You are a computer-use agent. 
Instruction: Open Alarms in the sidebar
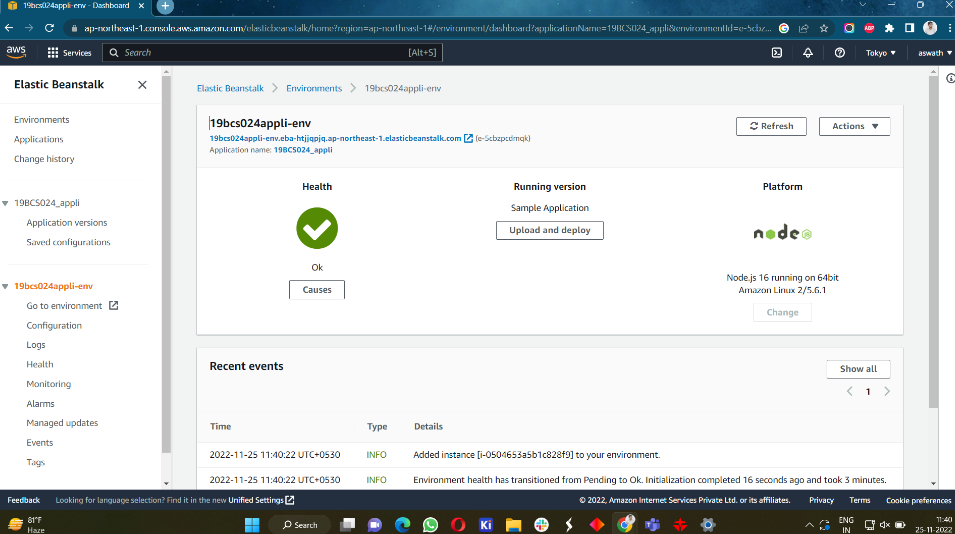point(40,404)
